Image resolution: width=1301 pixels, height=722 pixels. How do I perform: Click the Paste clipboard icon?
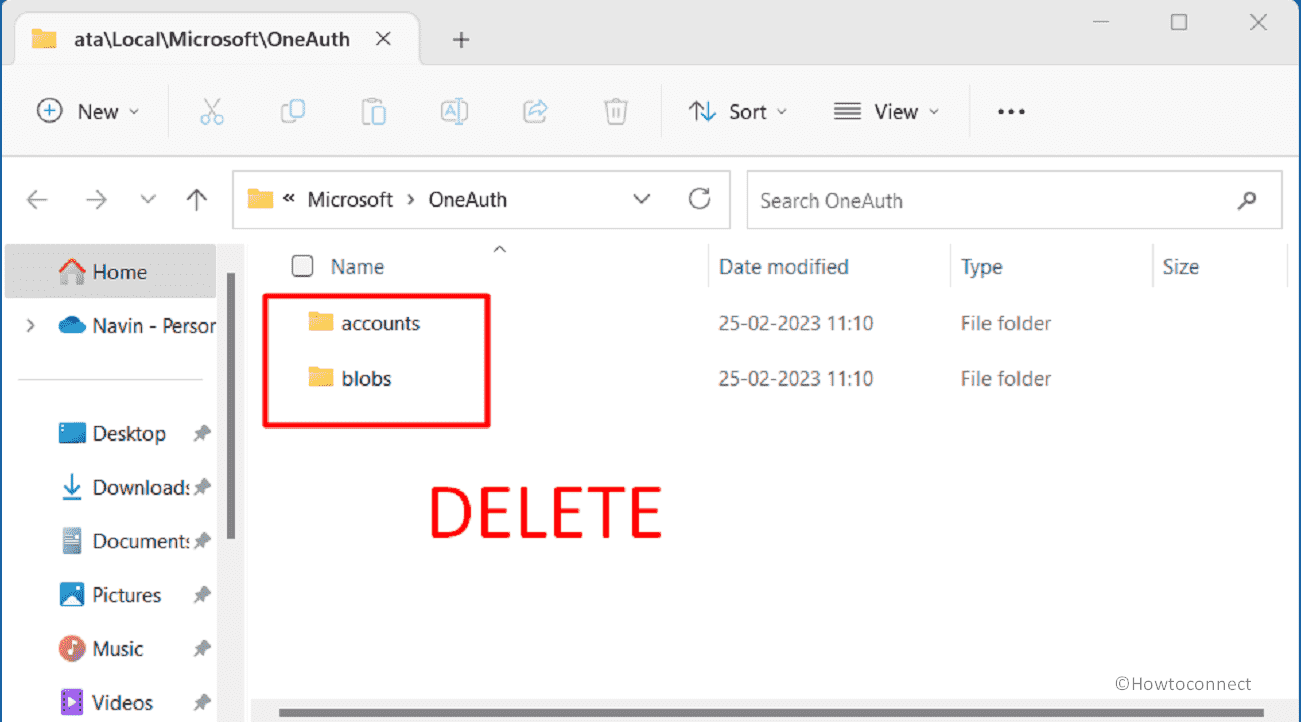click(374, 111)
